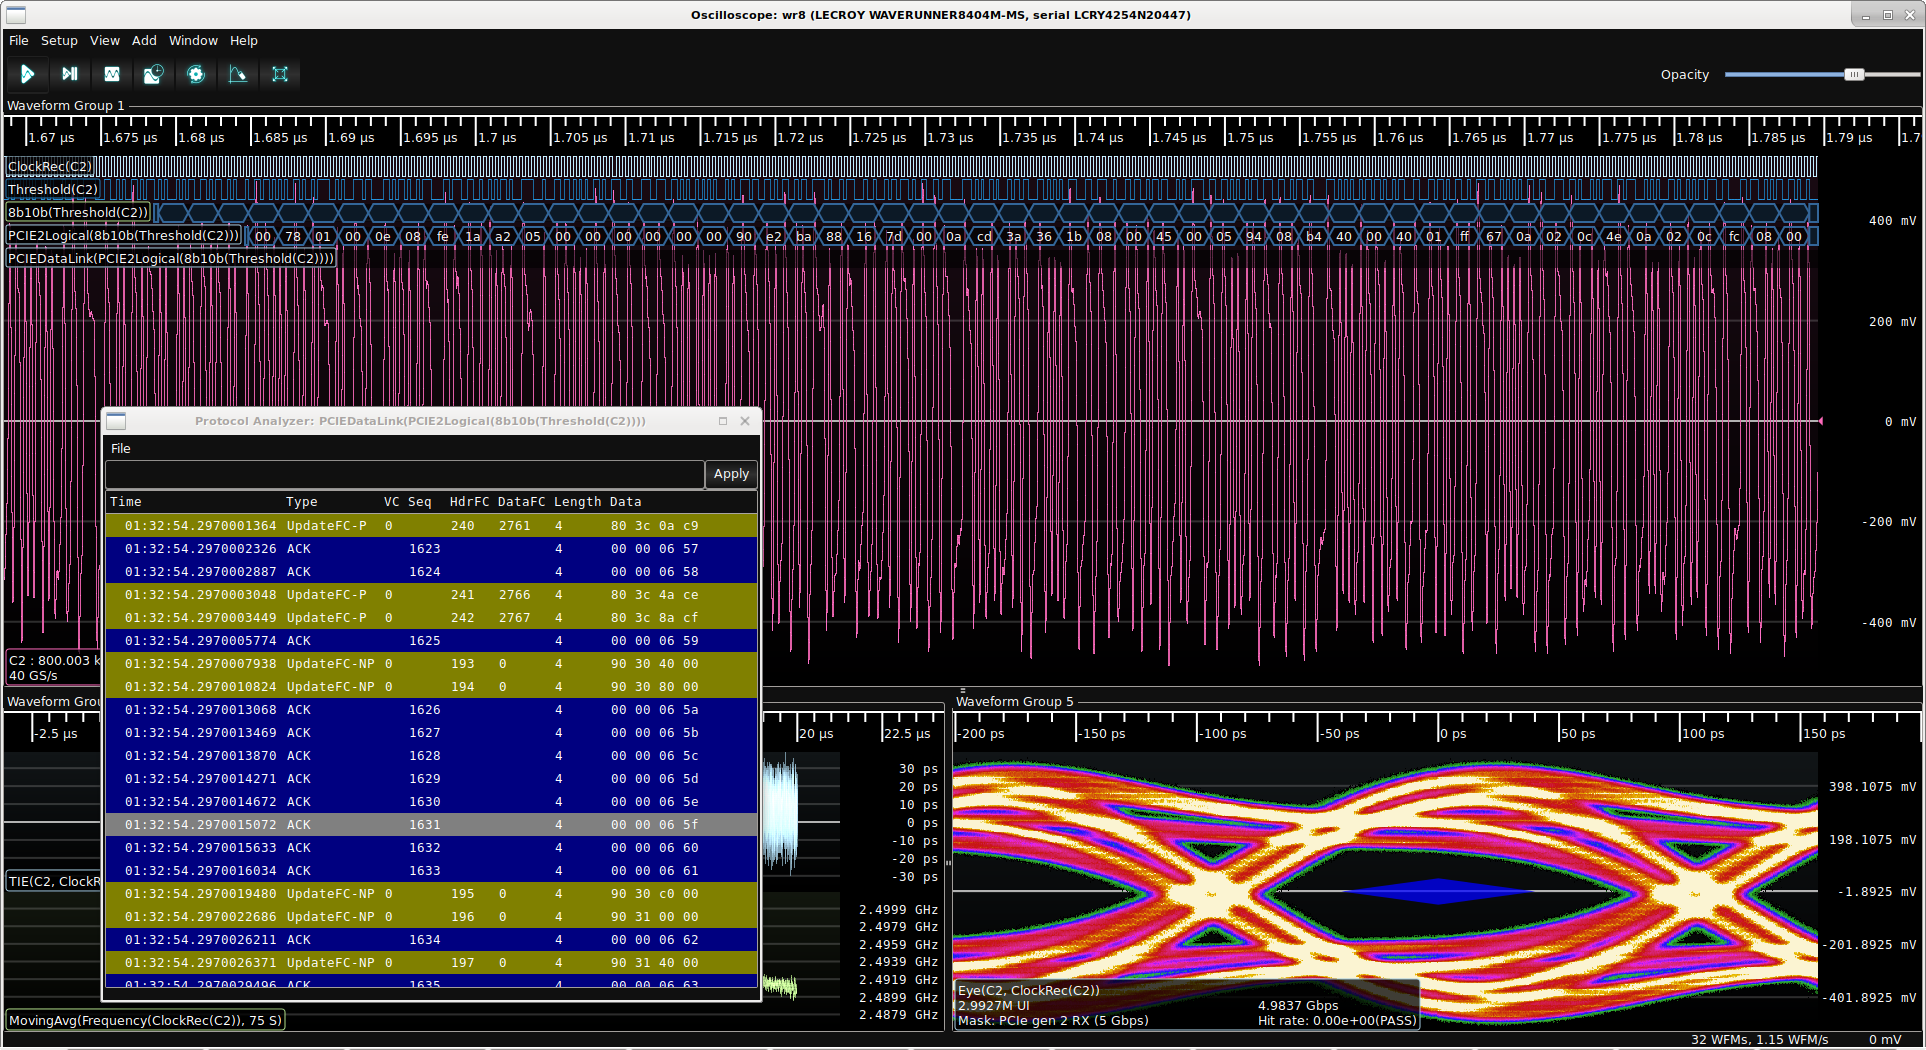Toggle fullscreen with the expand icon

[x=280, y=74]
